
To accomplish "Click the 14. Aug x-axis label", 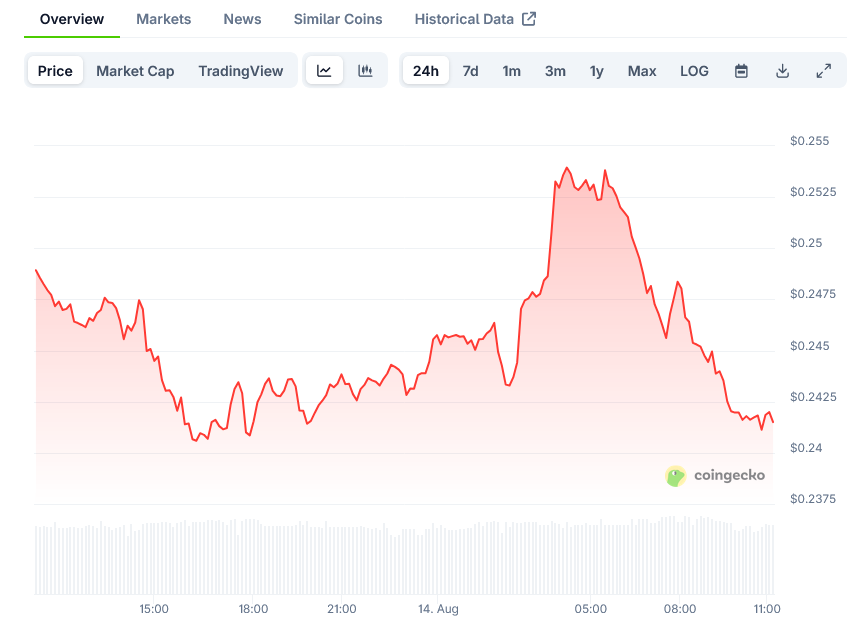I will pyautogui.click(x=438, y=609).
